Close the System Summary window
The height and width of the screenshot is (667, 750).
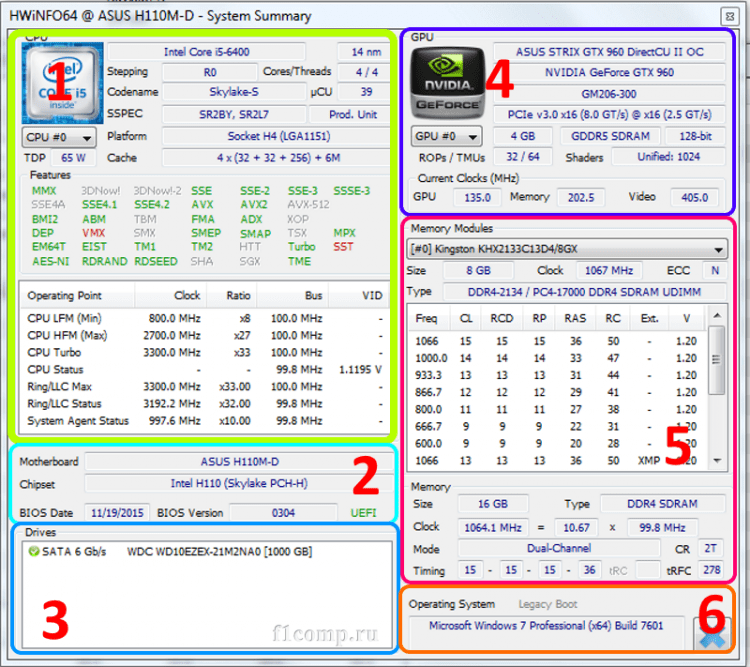[729, 16]
